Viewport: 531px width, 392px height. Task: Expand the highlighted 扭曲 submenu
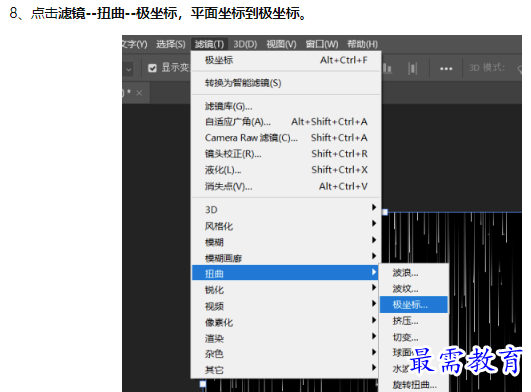(x=285, y=273)
